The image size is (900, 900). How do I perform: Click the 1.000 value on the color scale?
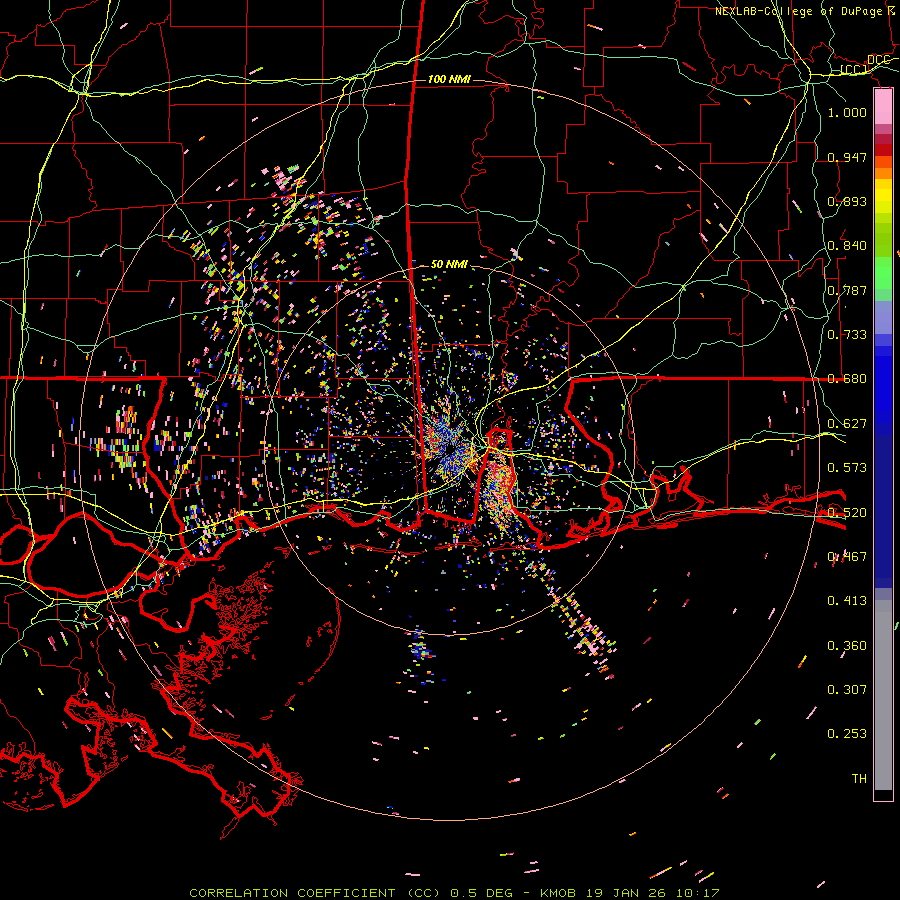point(847,112)
